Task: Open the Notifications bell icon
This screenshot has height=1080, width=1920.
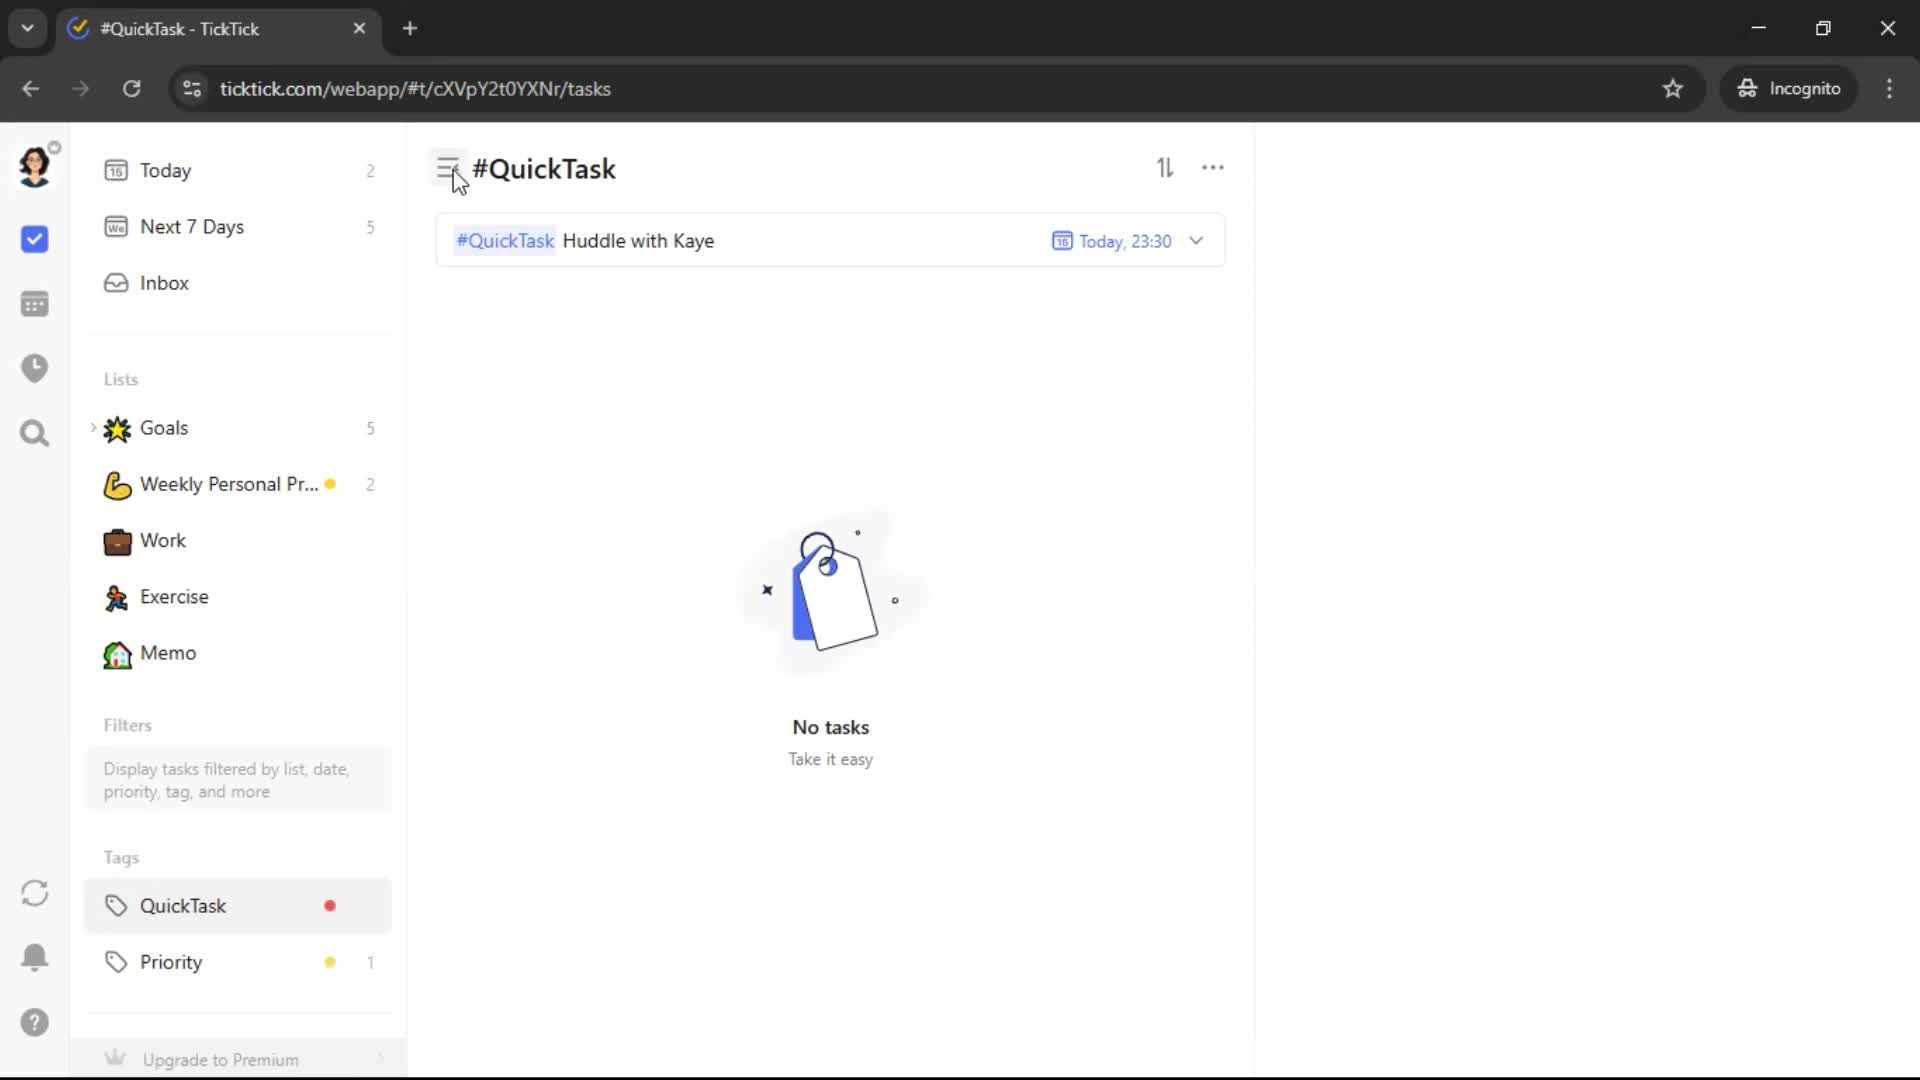Action: [x=34, y=957]
